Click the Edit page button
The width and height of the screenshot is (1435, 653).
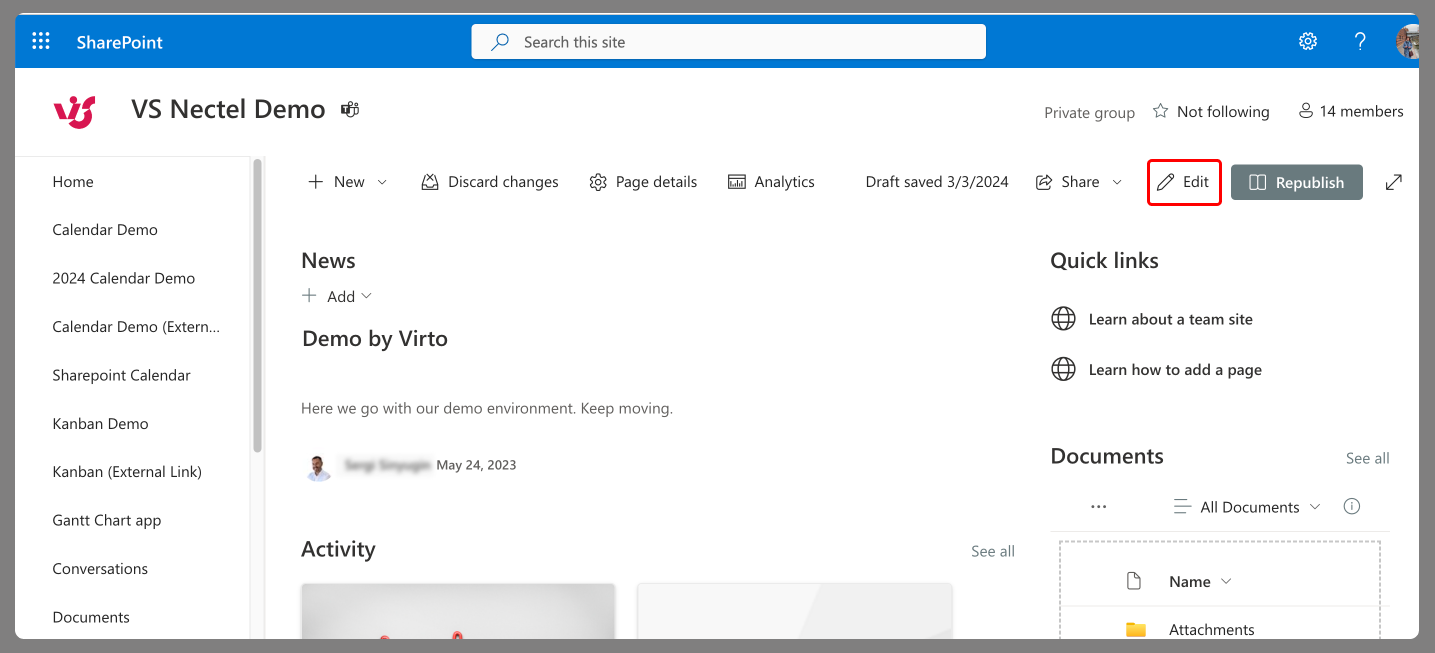(x=1184, y=182)
